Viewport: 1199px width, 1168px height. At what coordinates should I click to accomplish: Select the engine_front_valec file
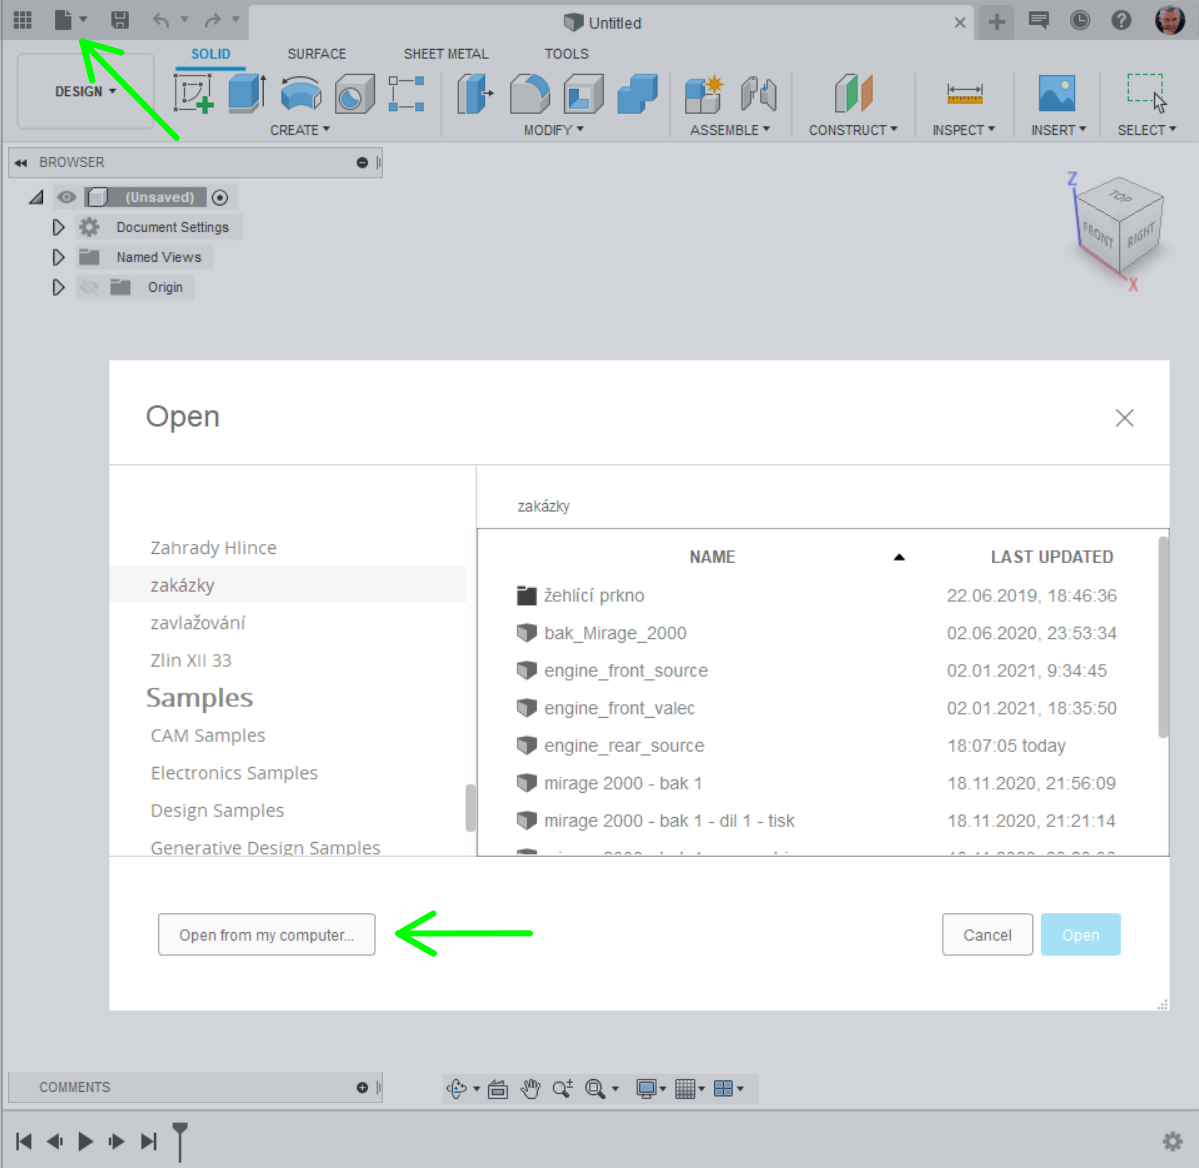618,708
